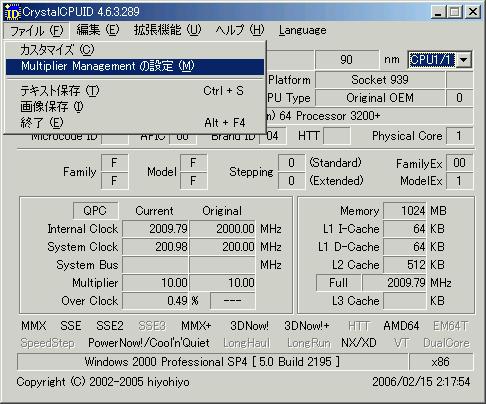
Task: Click the AMD64 feature label
Action: [x=401, y=326]
